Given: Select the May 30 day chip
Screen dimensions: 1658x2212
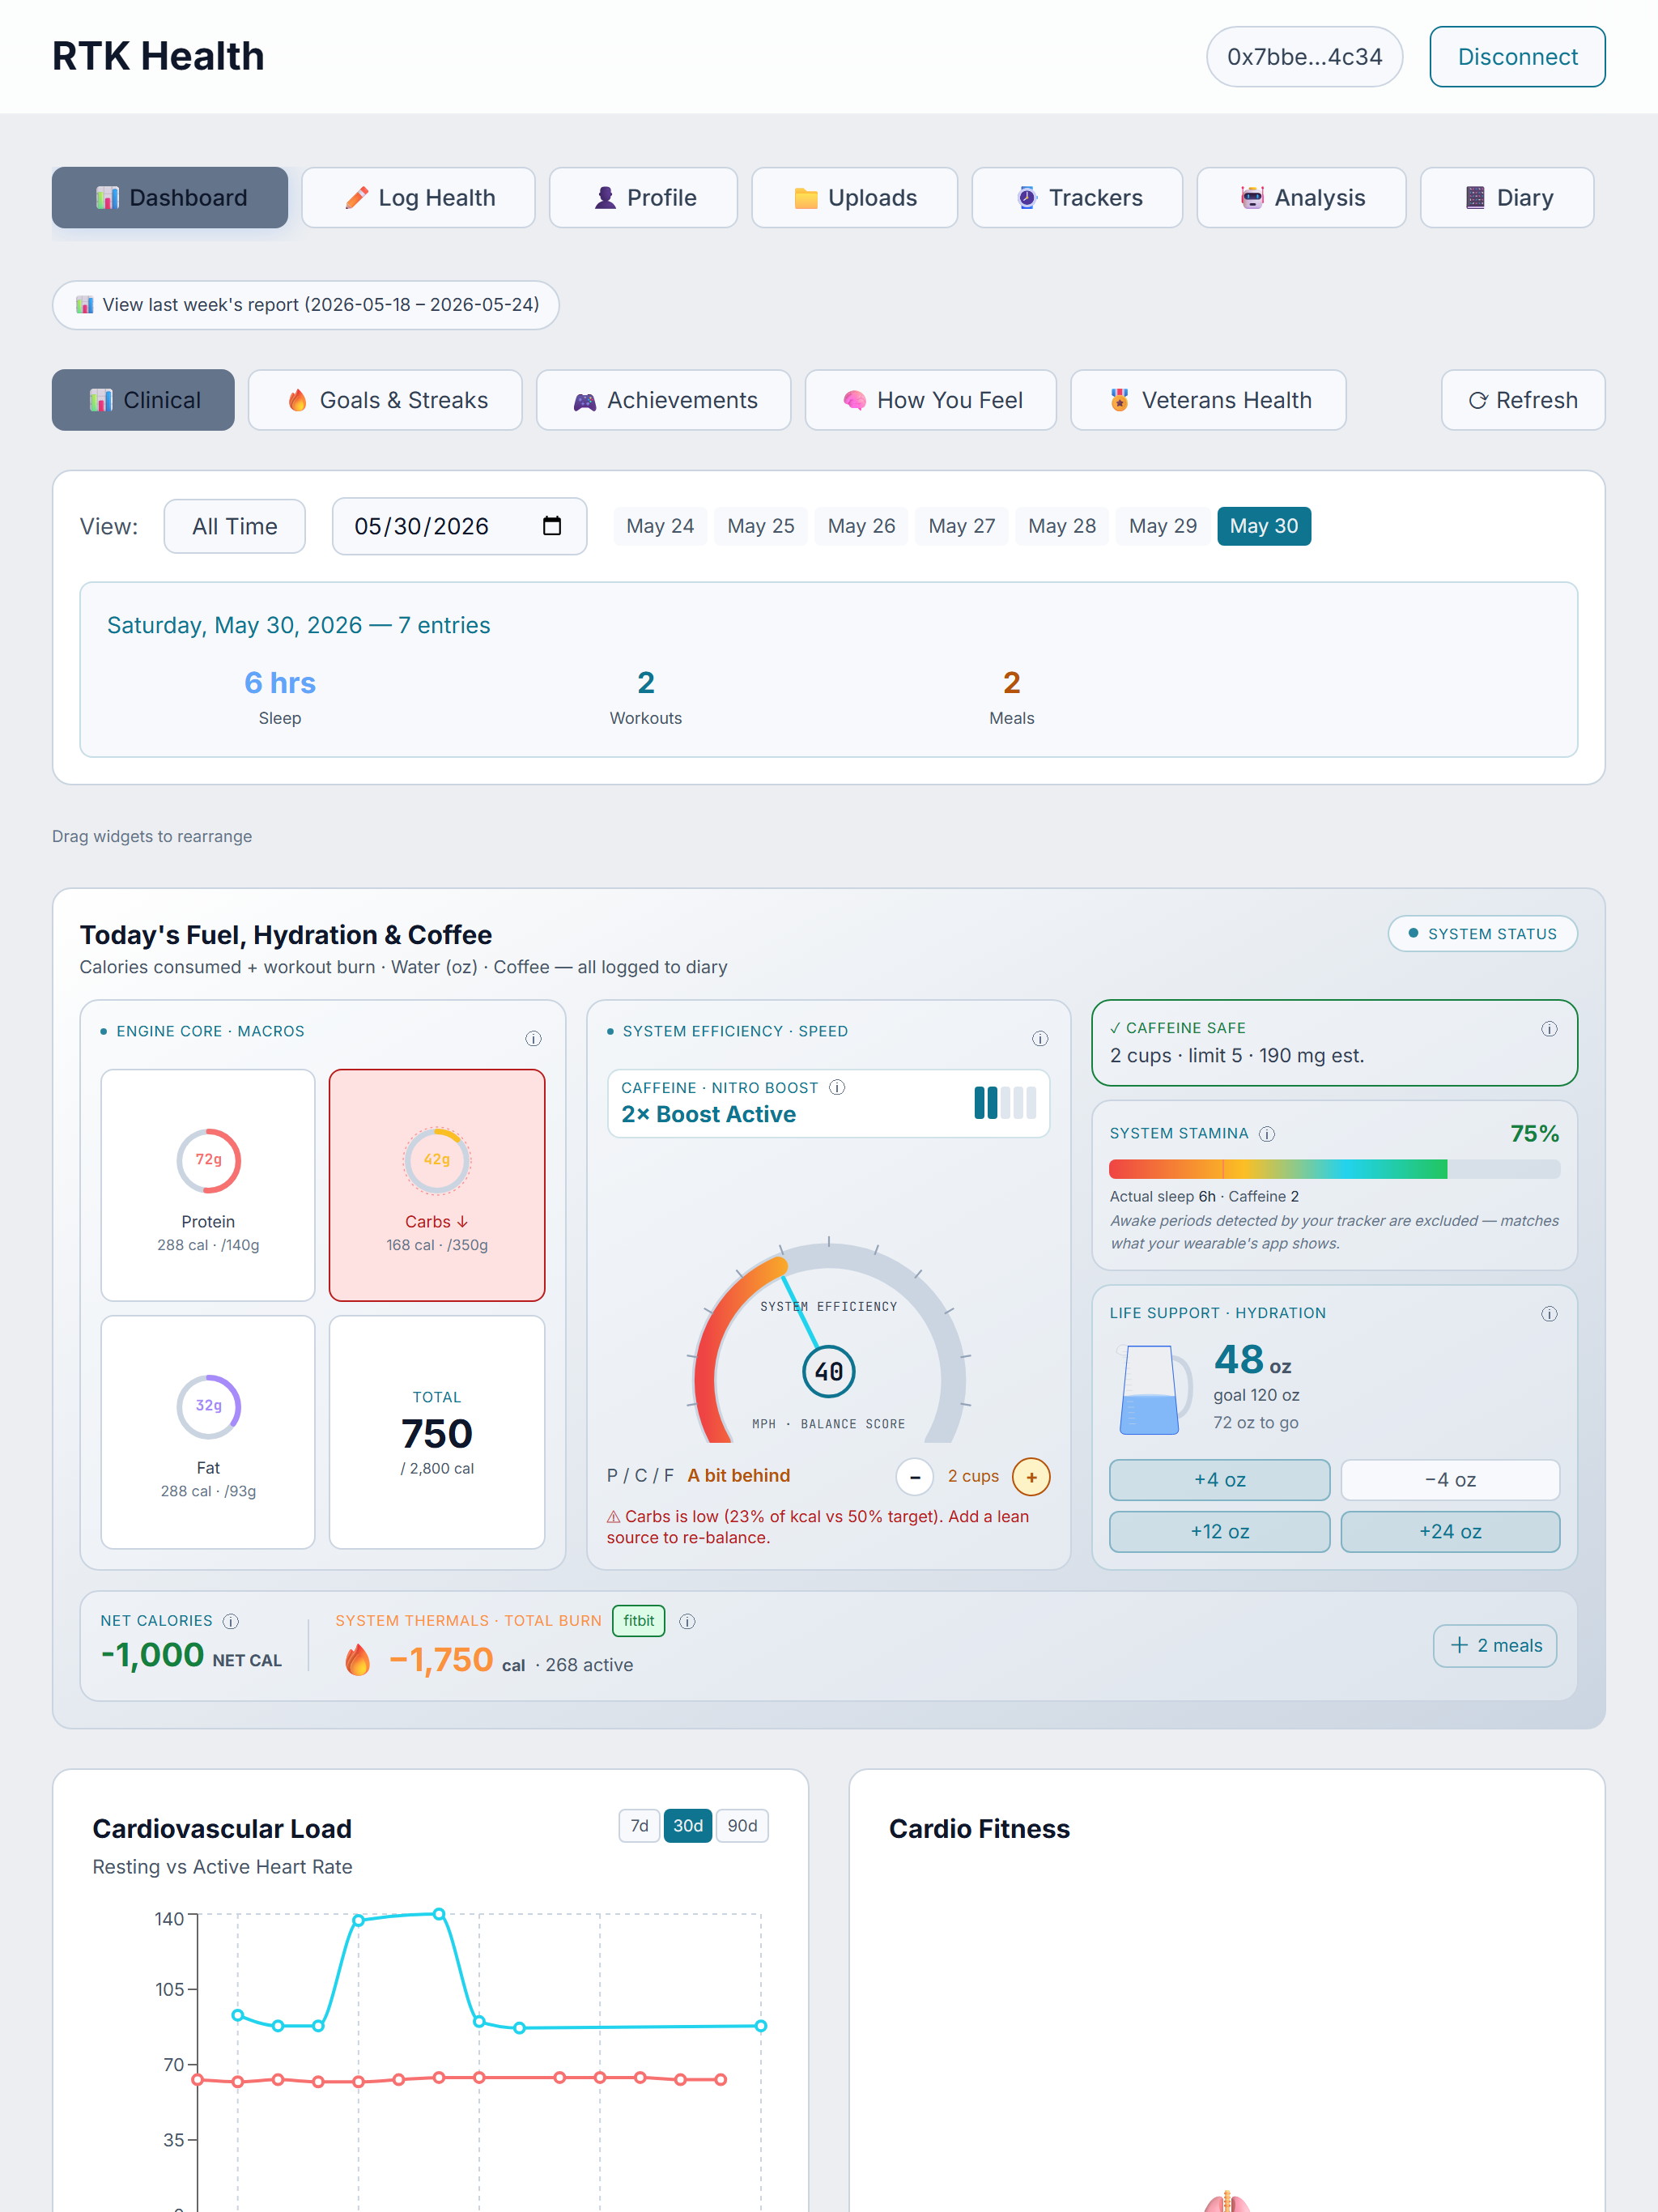Looking at the screenshot, I should click(x=1264, y=526).
